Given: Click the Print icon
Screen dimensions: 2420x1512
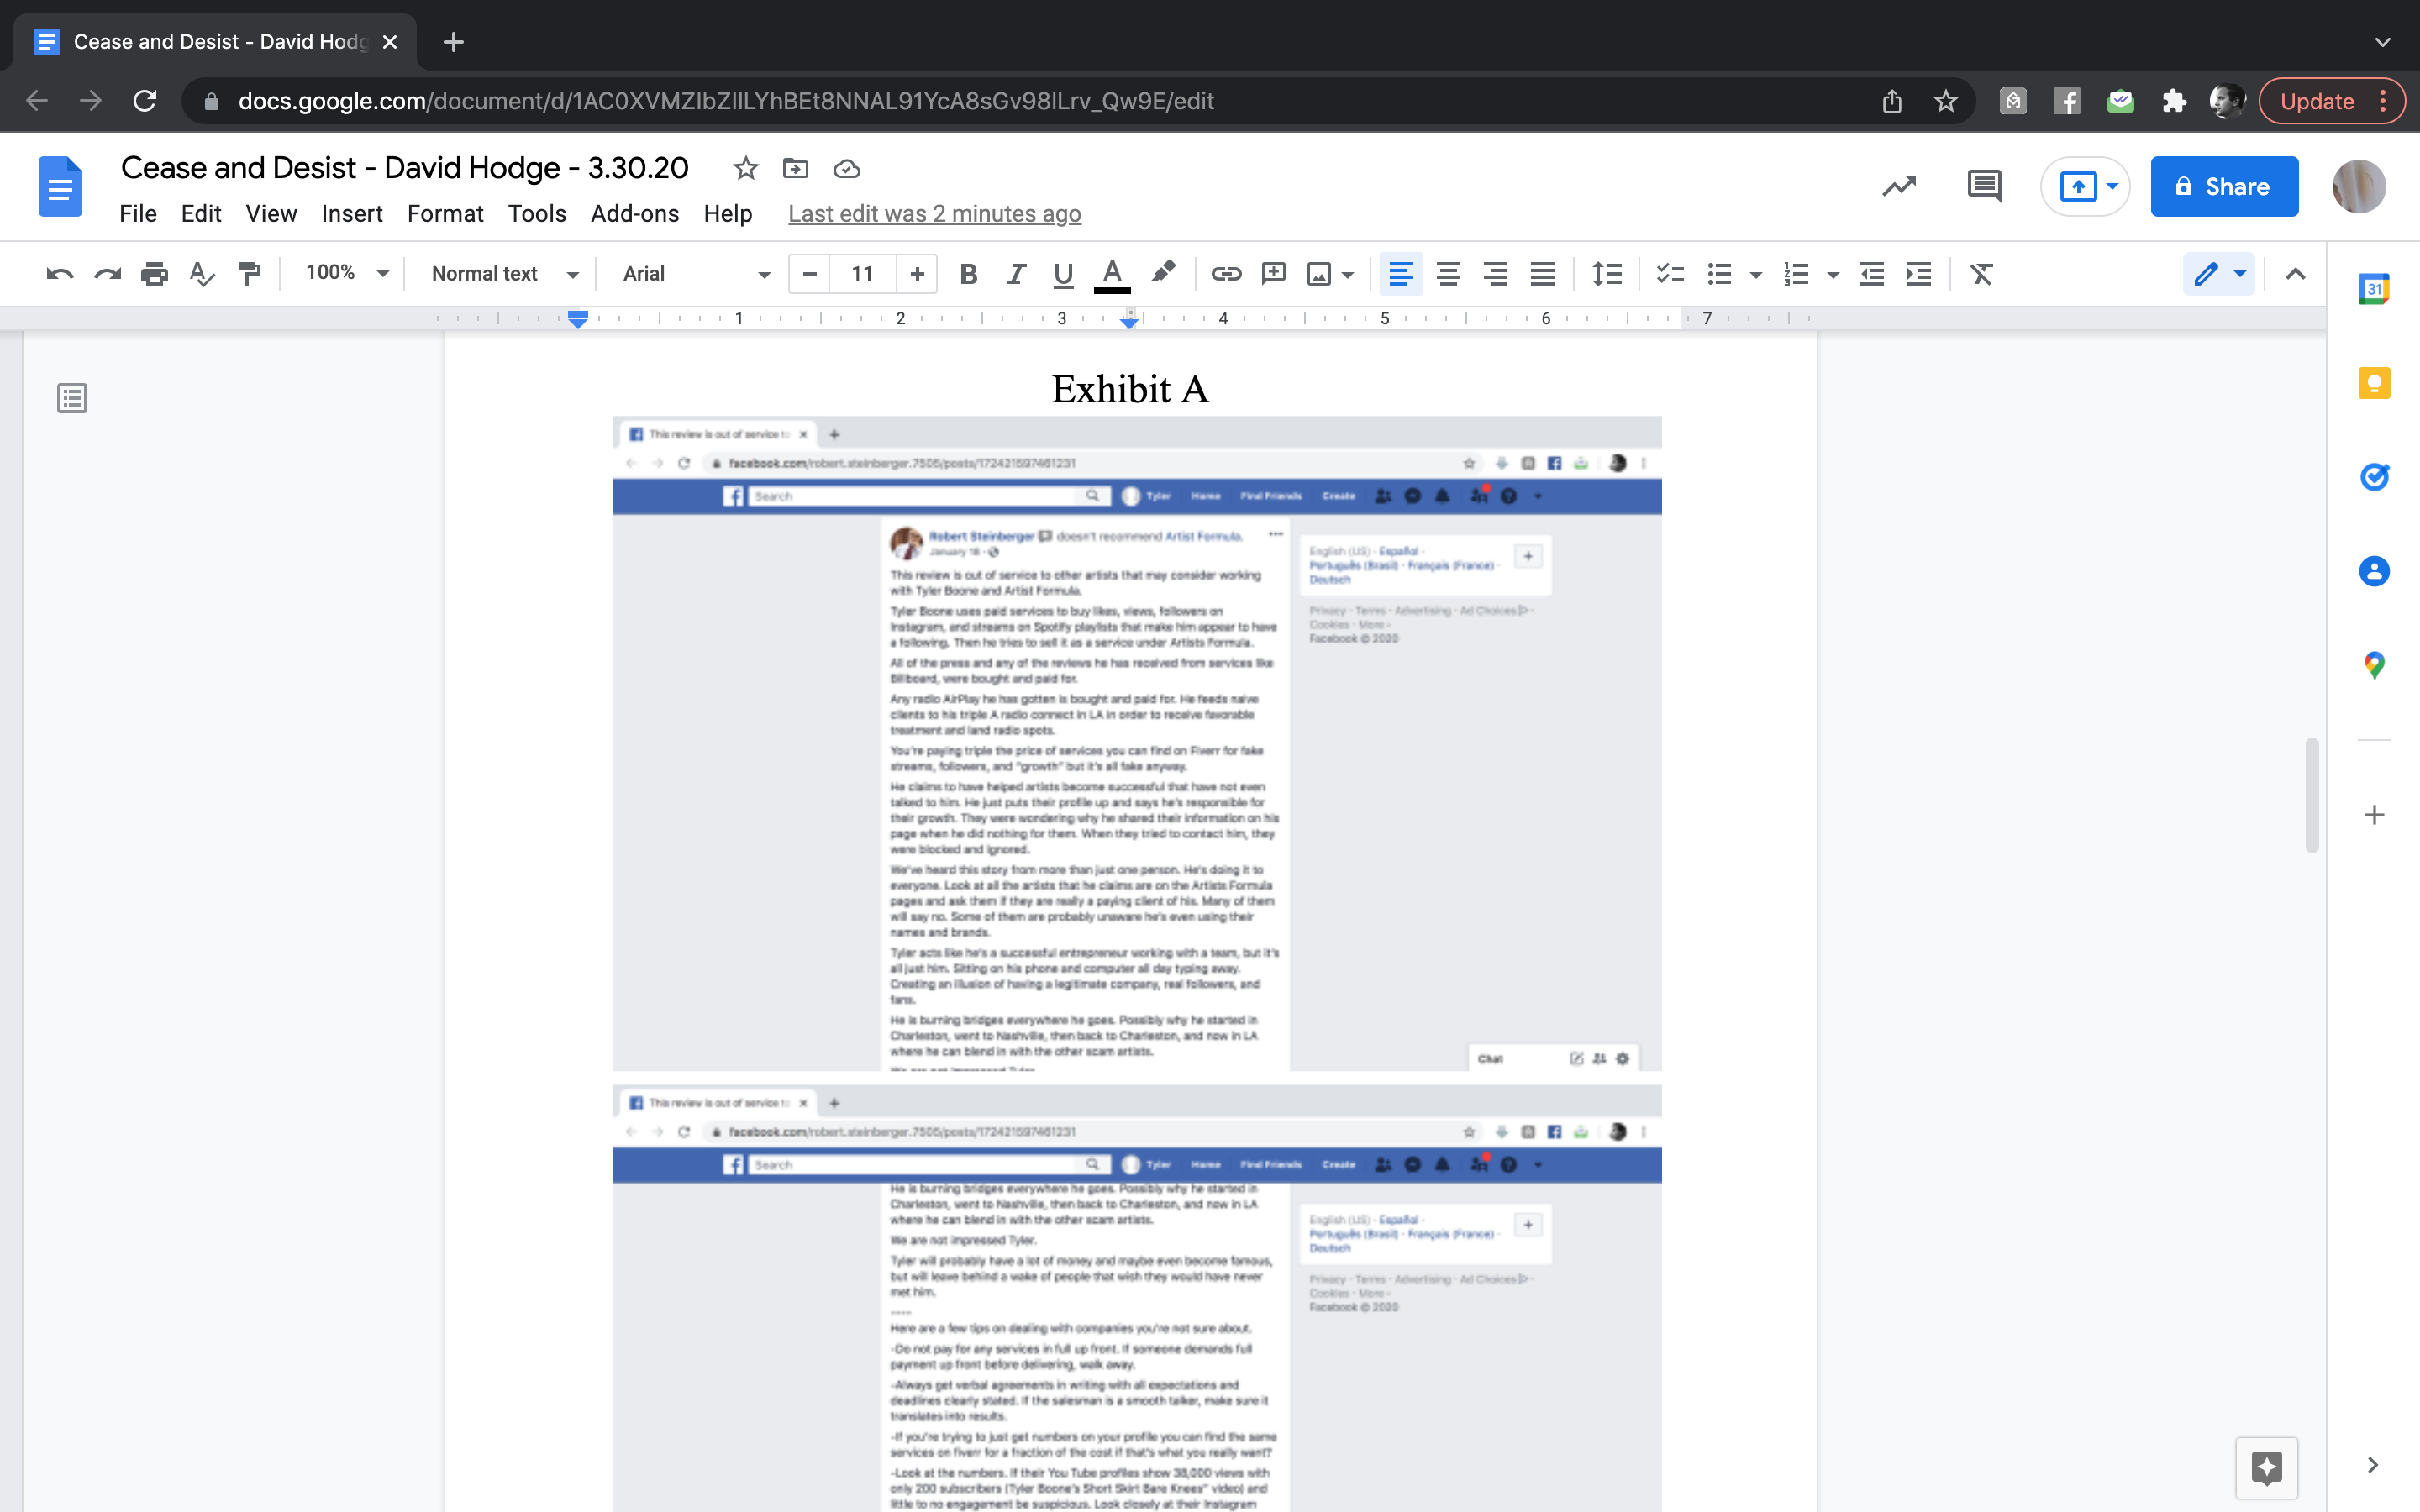Looking at the screenshot, I should coord(154,274).
